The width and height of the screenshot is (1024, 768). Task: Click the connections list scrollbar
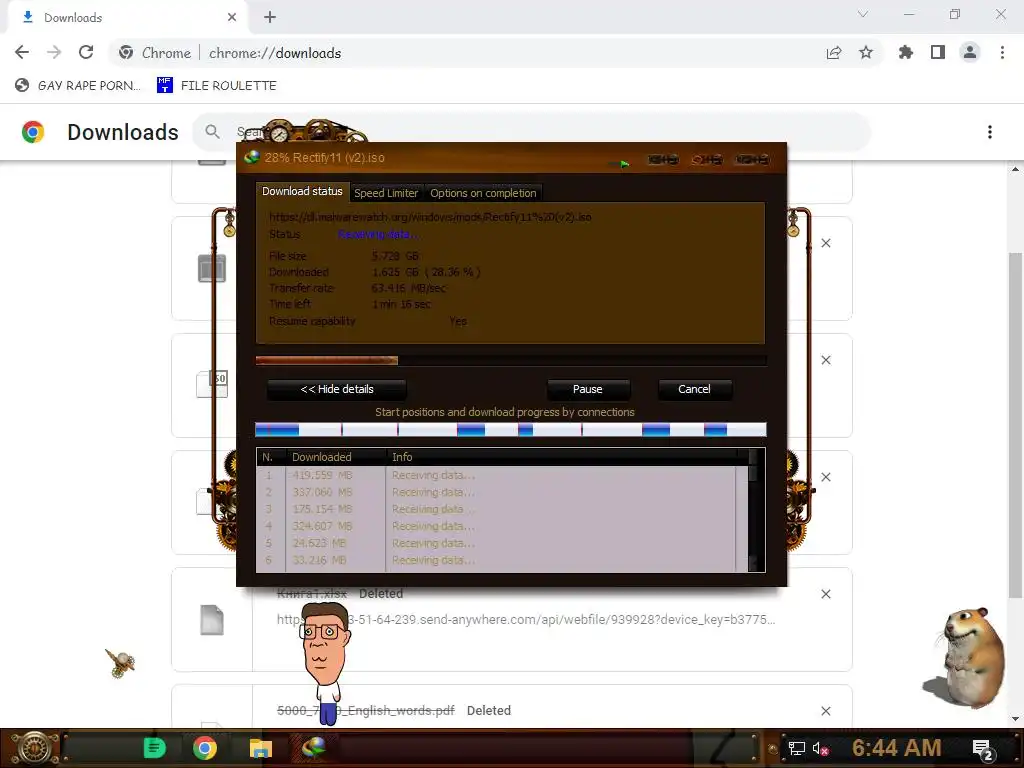tap(753, 511)
